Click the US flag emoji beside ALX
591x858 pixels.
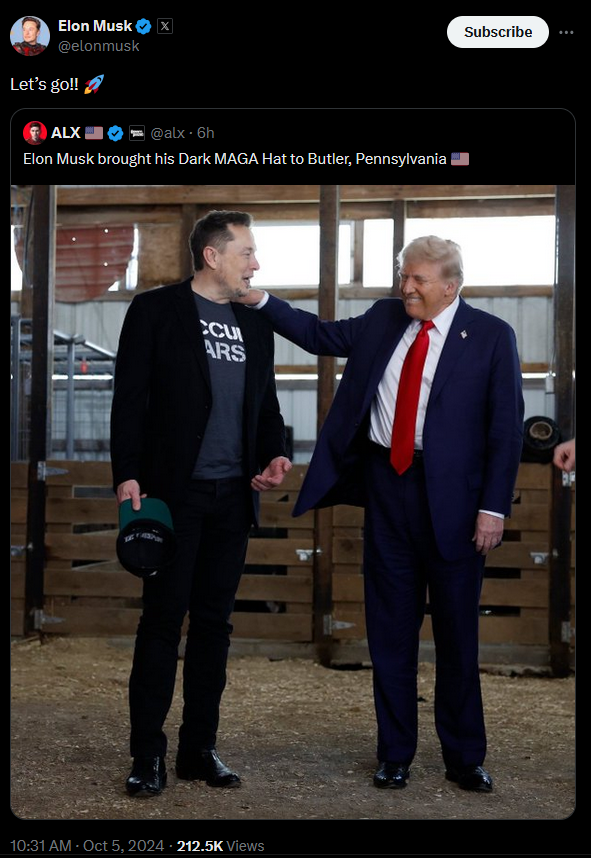pos(94,133)
